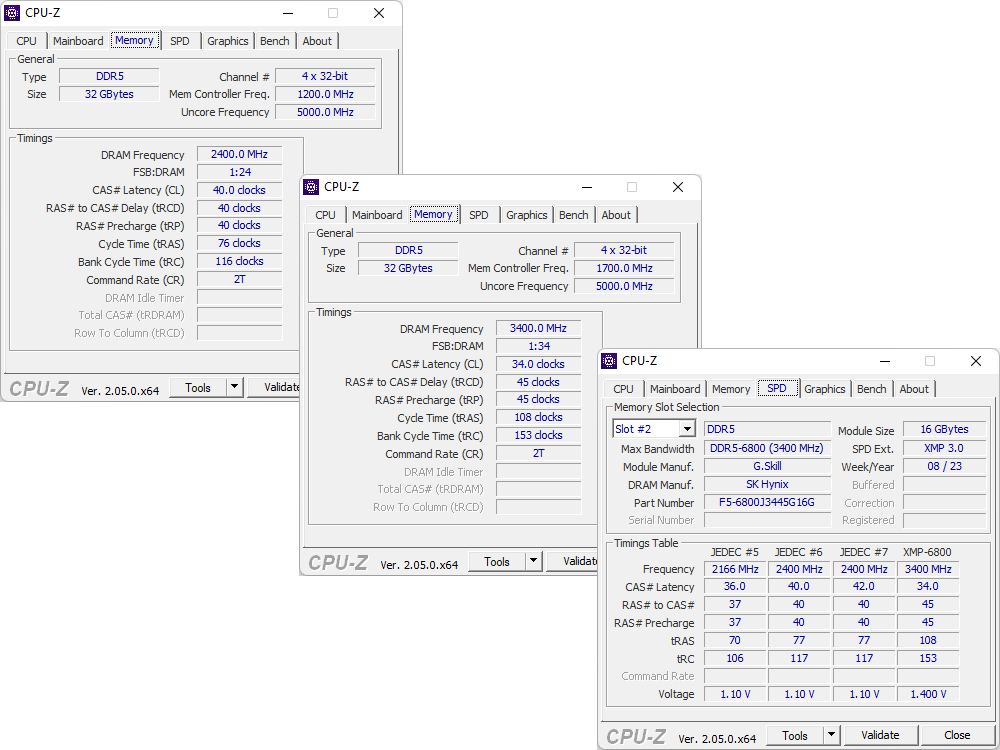Open the About tab in the SPD window
The height and width of the screenshot is (750, 1000).
coord(914,389)
